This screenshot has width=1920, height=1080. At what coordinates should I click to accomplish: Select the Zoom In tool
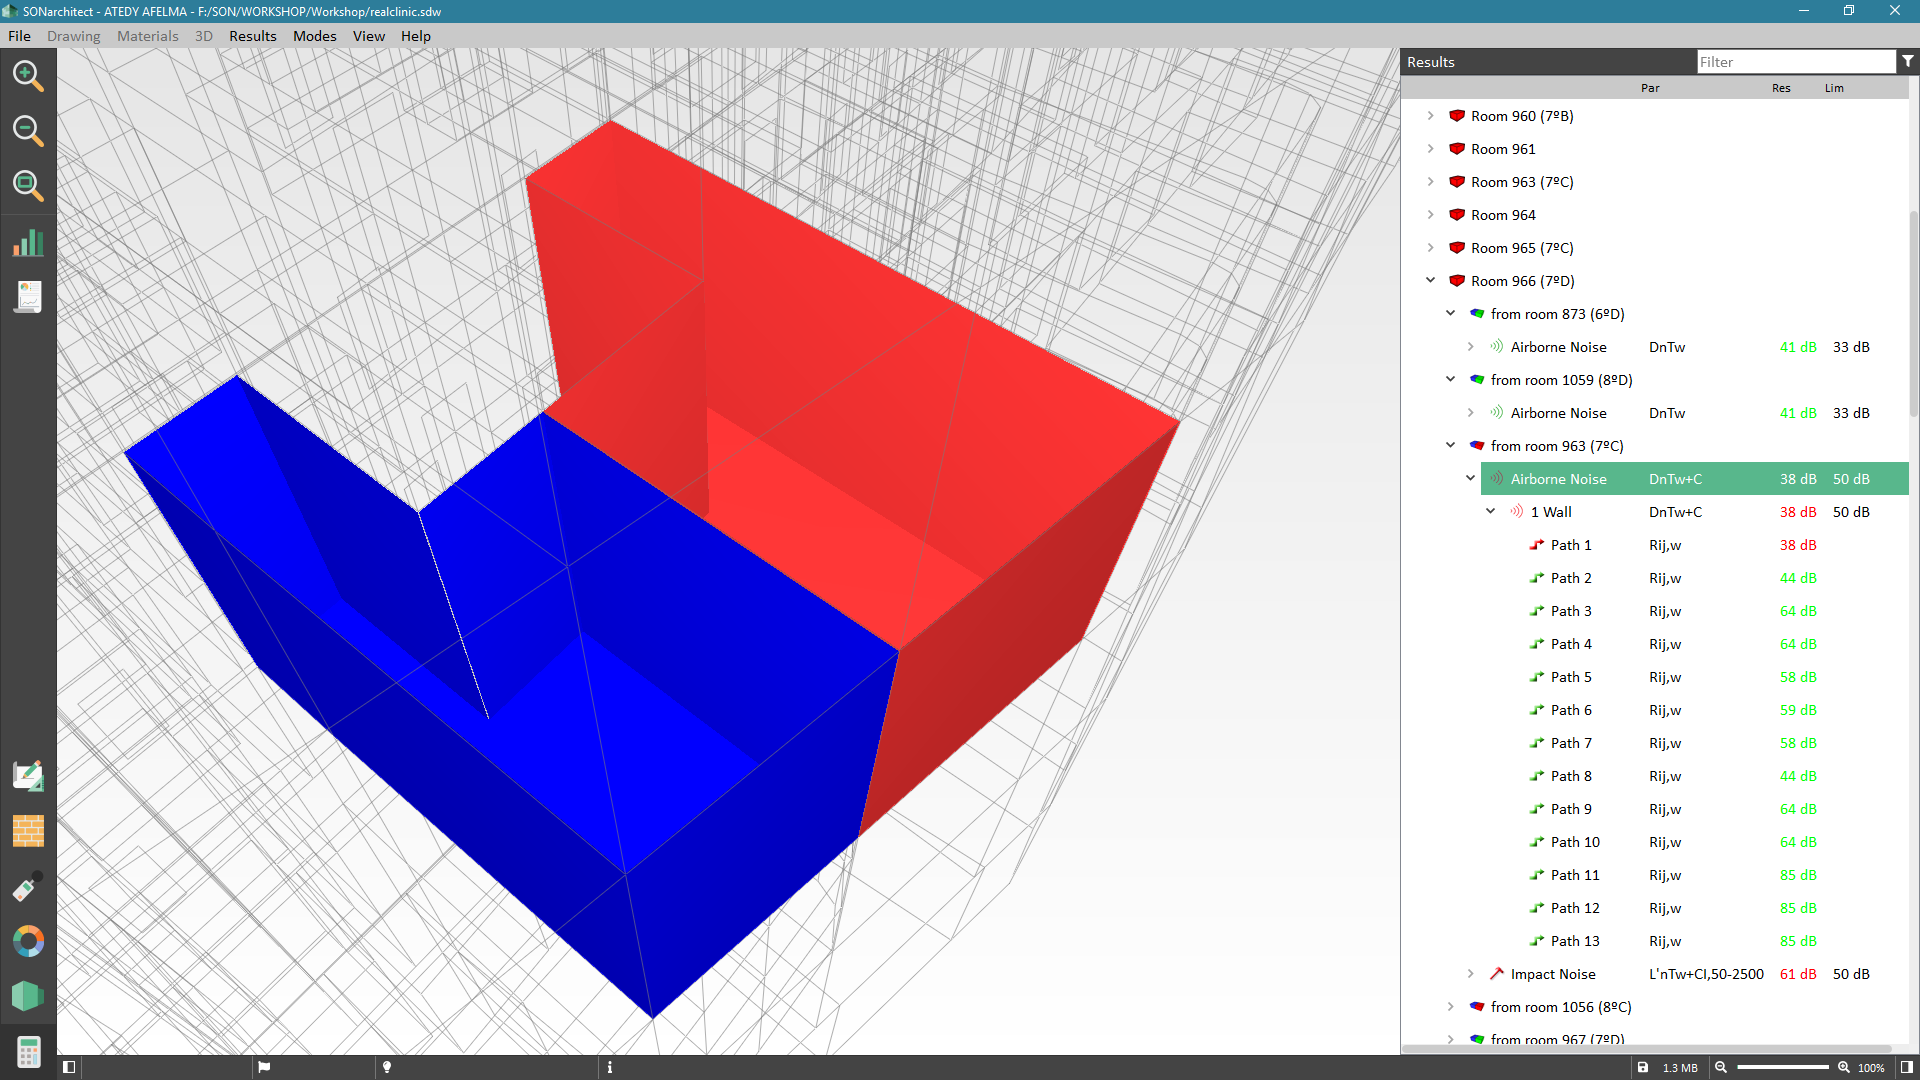tap(28, 75)
